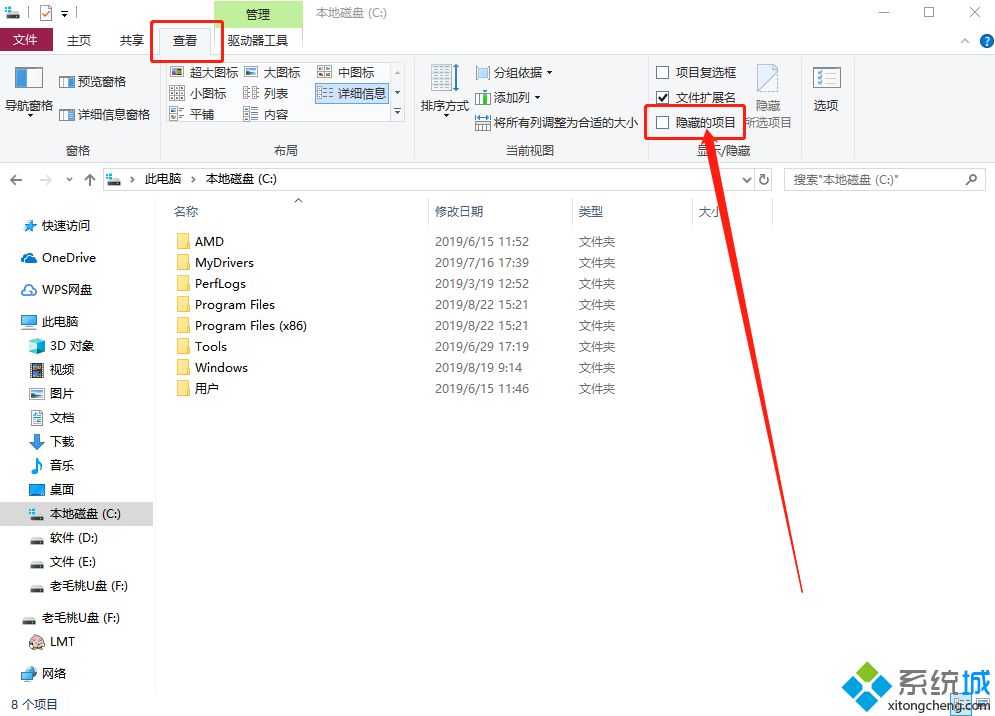
Task: Select 超大图标 layout
Action: click(x=204, y=72)
